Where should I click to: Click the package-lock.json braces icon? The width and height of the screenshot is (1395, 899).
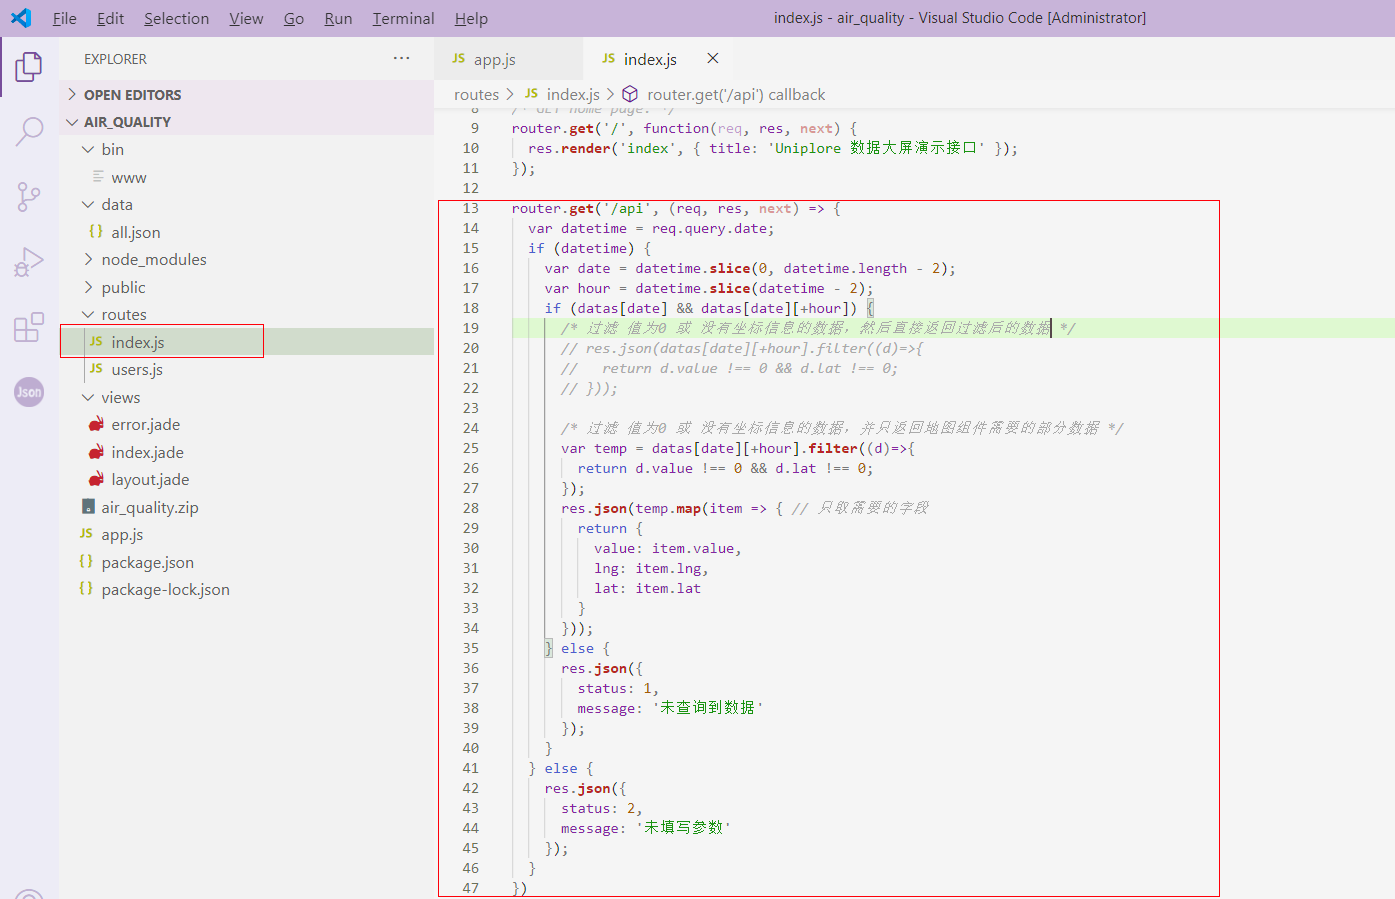(86, 589)
